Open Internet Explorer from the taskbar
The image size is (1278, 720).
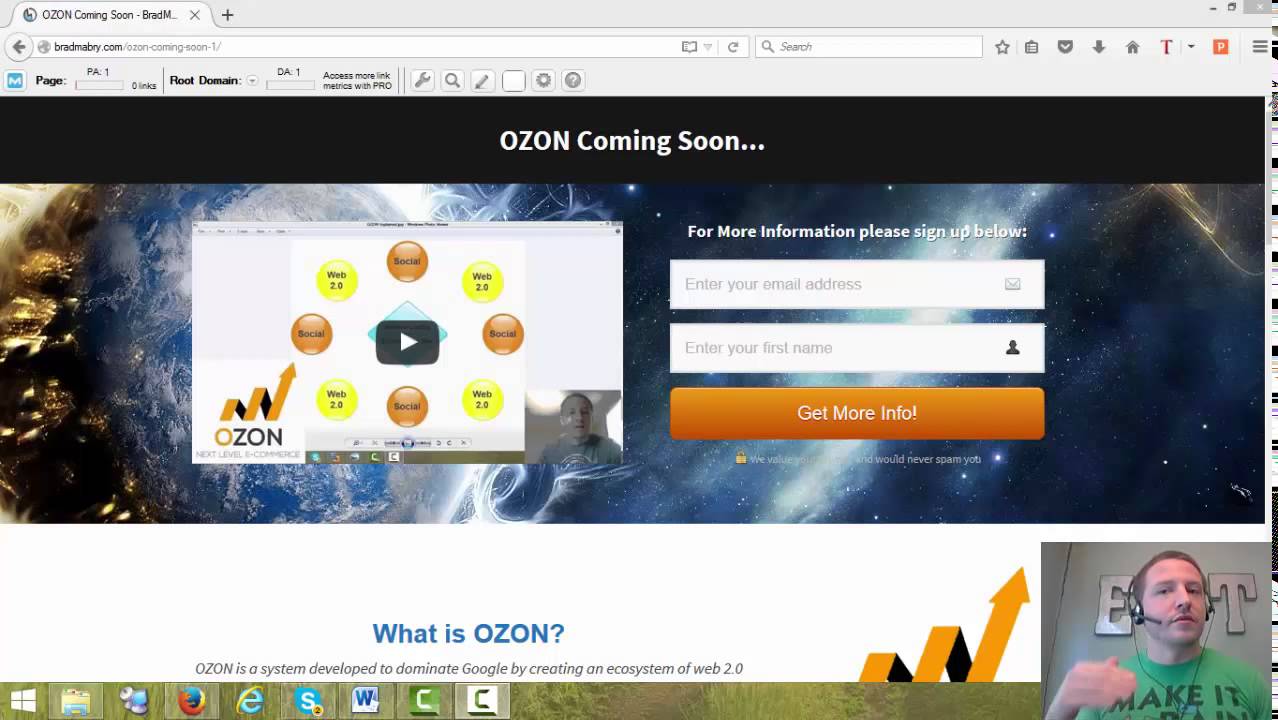coord(249,701)
